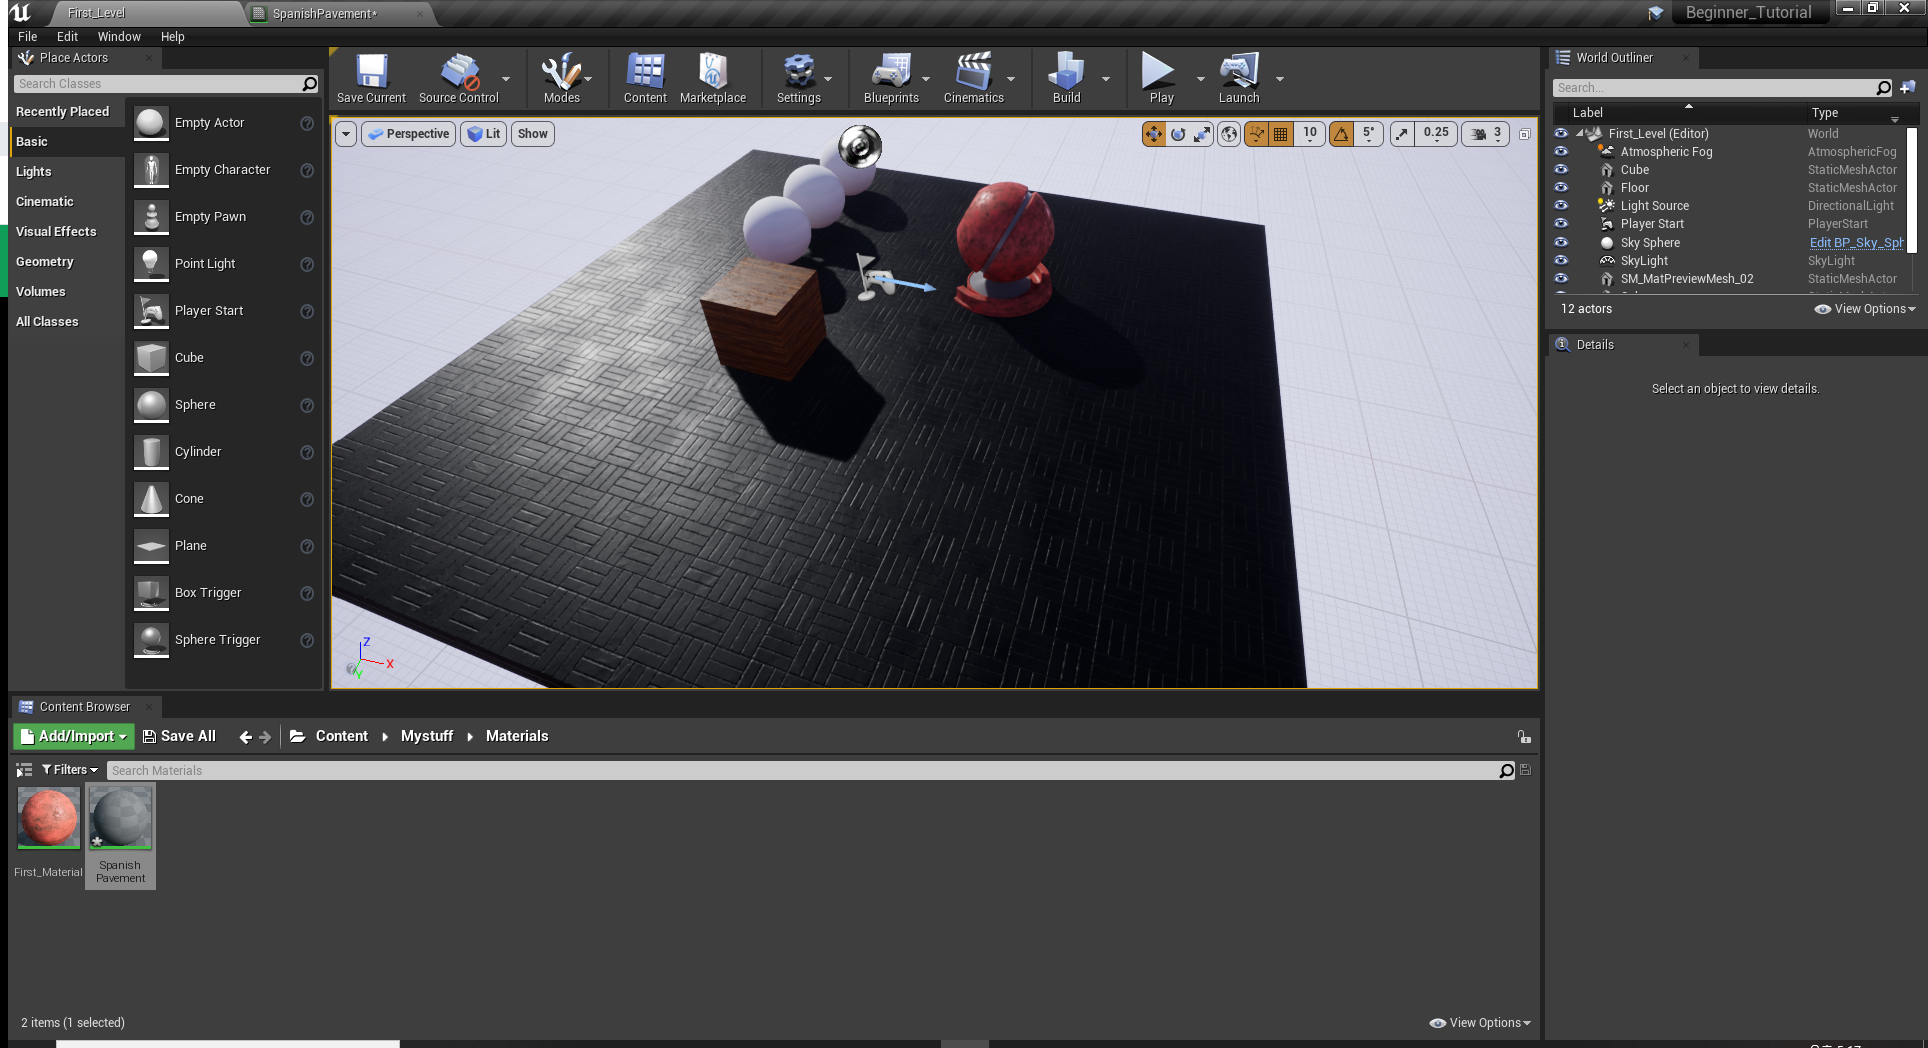Select the Volumes category in Place Actors
Viewport: 1928px width, 1048px height.
pos(41,292)
